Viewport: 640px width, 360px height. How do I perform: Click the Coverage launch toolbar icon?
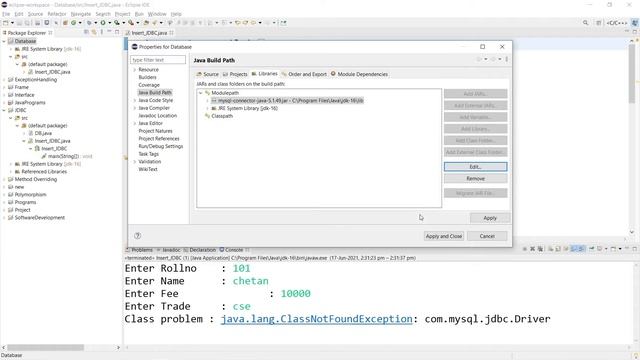(117, 23)
